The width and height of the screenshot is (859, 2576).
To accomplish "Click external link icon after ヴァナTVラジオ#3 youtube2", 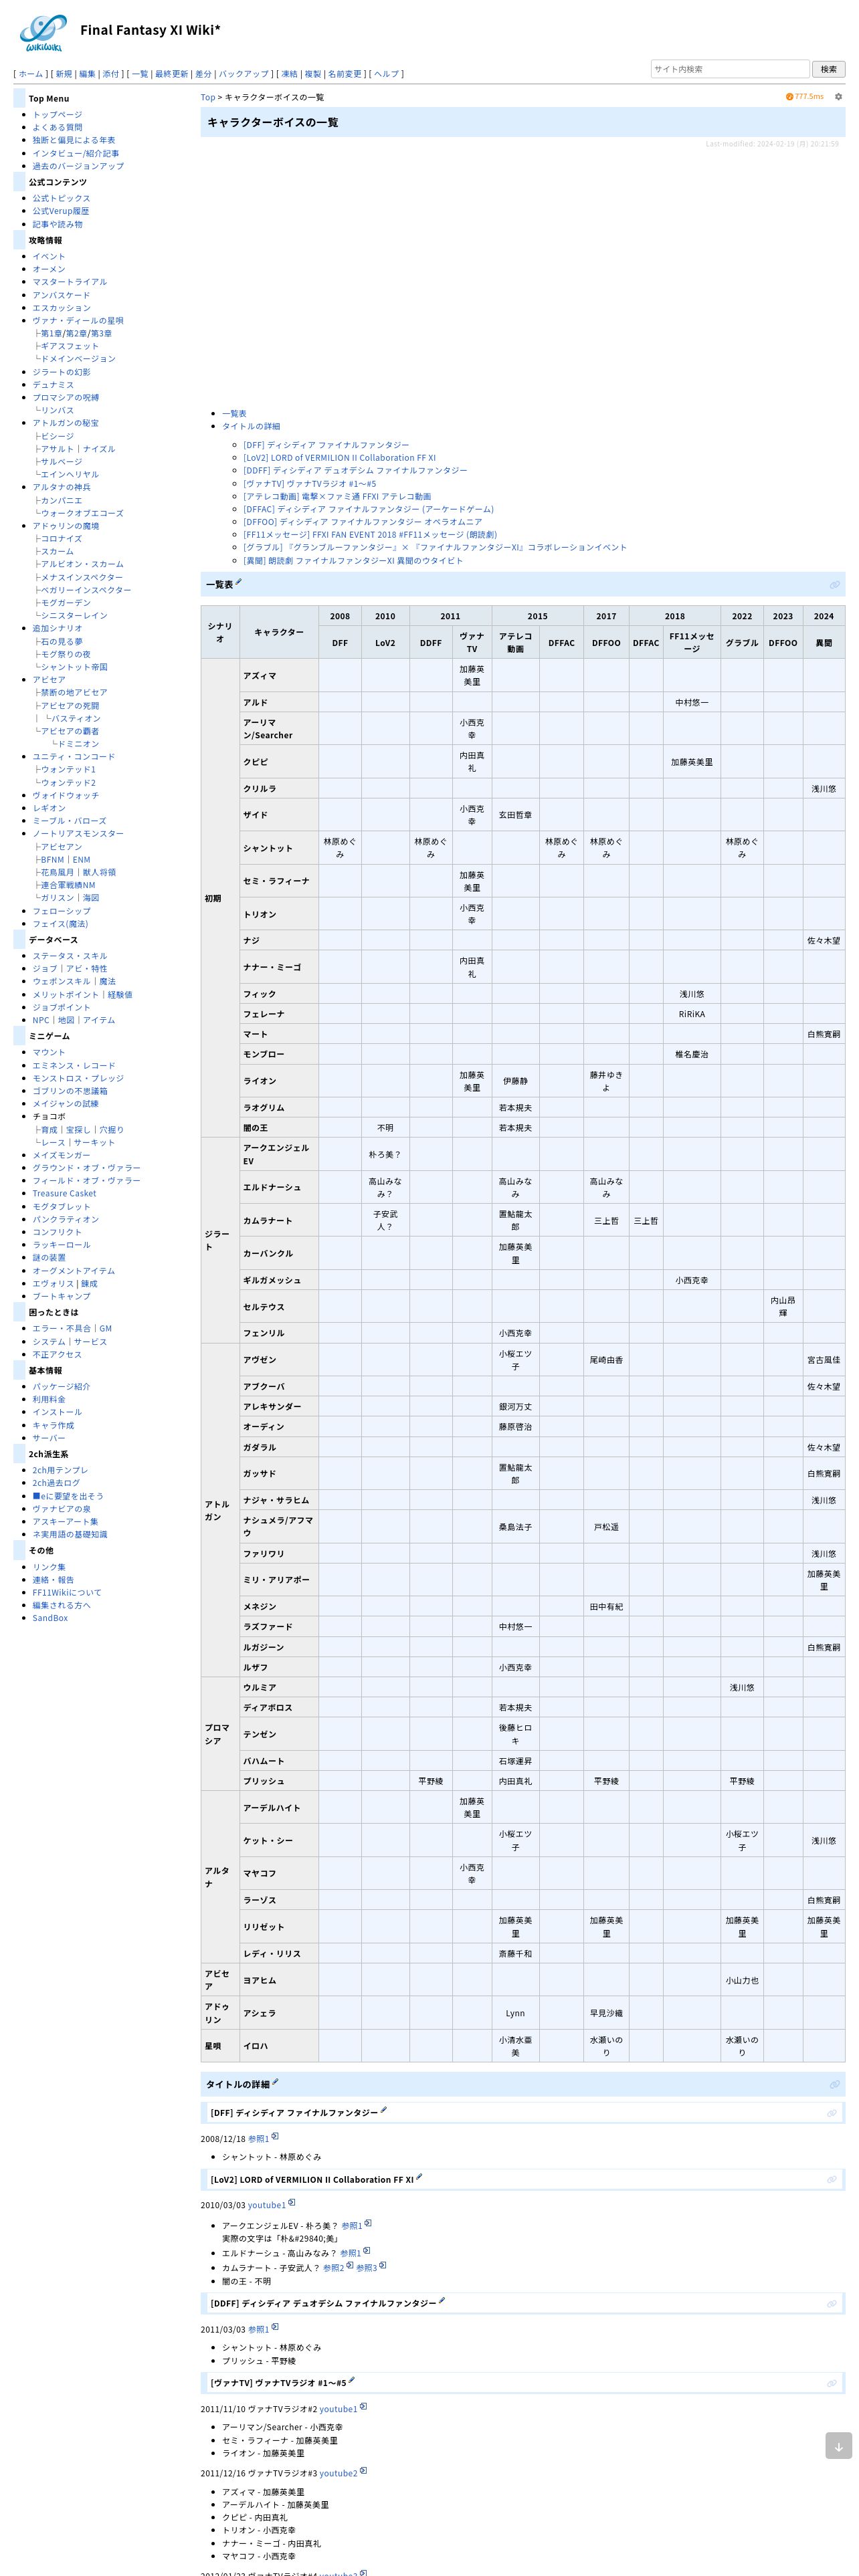I will pos(364,2471).
